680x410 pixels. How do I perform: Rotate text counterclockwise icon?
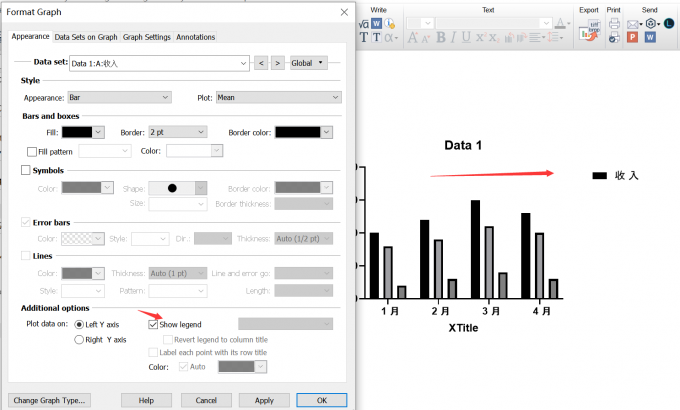tap(510, 38)
